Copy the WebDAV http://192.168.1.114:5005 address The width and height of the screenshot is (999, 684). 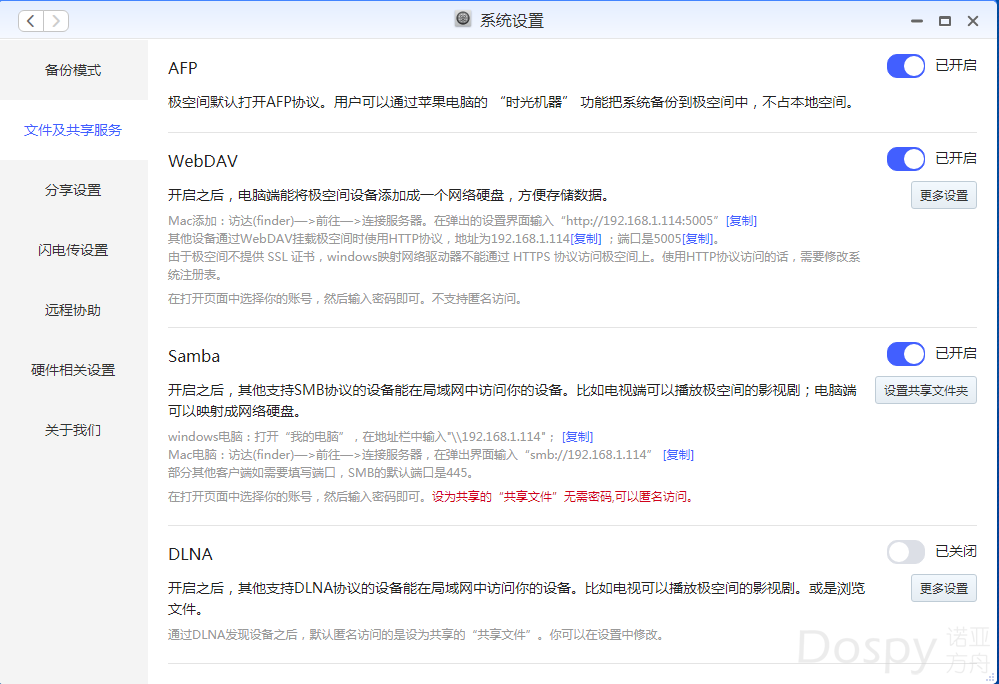741,221
